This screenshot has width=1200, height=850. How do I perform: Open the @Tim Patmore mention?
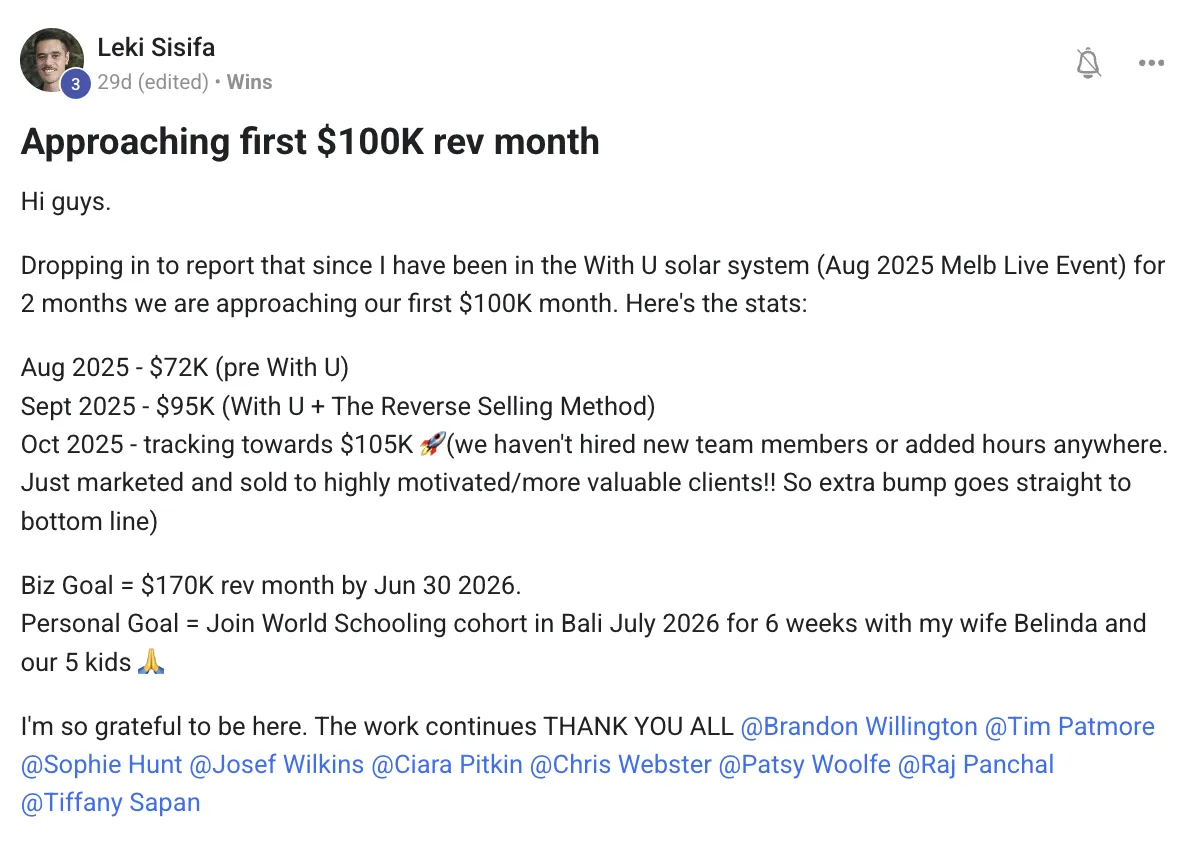click(x=1070, y=727)
